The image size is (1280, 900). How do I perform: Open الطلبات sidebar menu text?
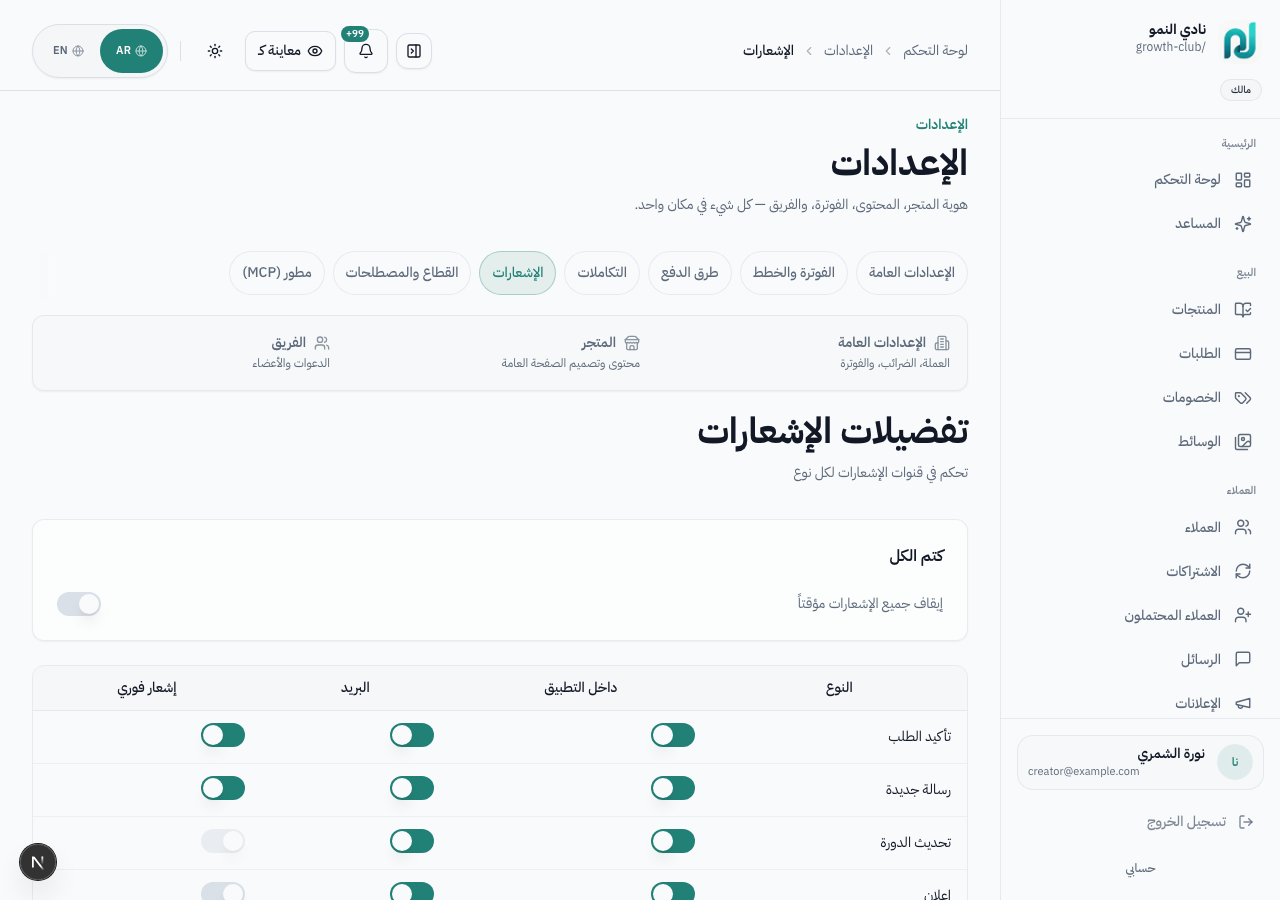tap(1200, 354)
